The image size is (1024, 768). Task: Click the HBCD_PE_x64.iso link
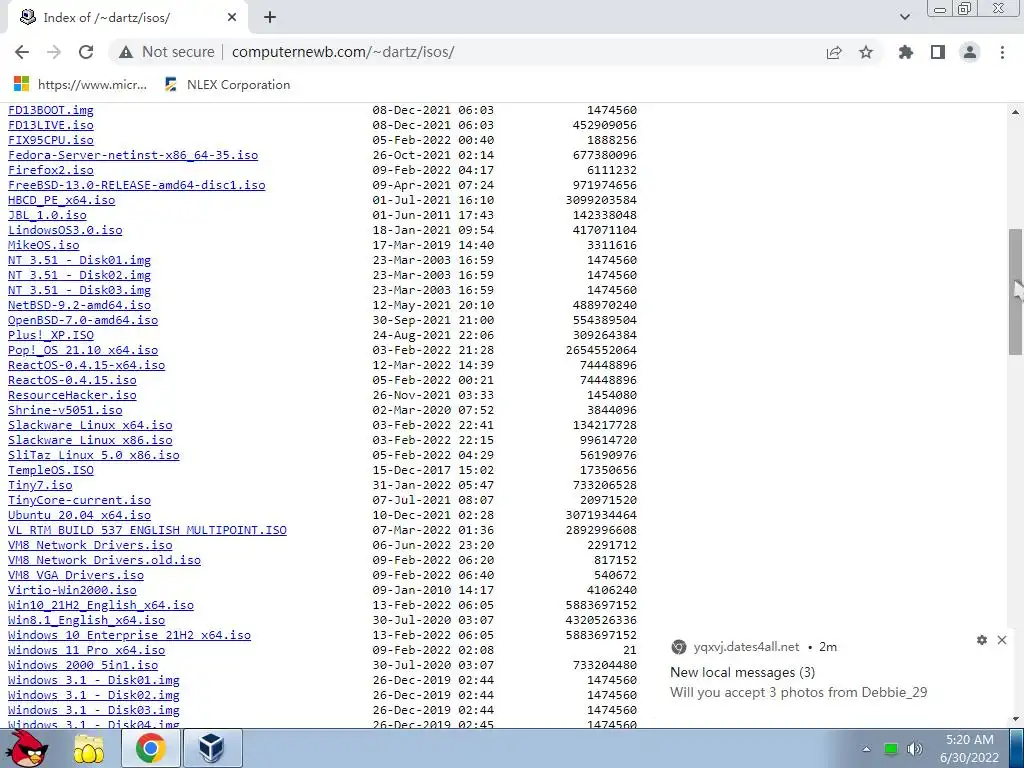pyautogui.click(x=61, y=200)
